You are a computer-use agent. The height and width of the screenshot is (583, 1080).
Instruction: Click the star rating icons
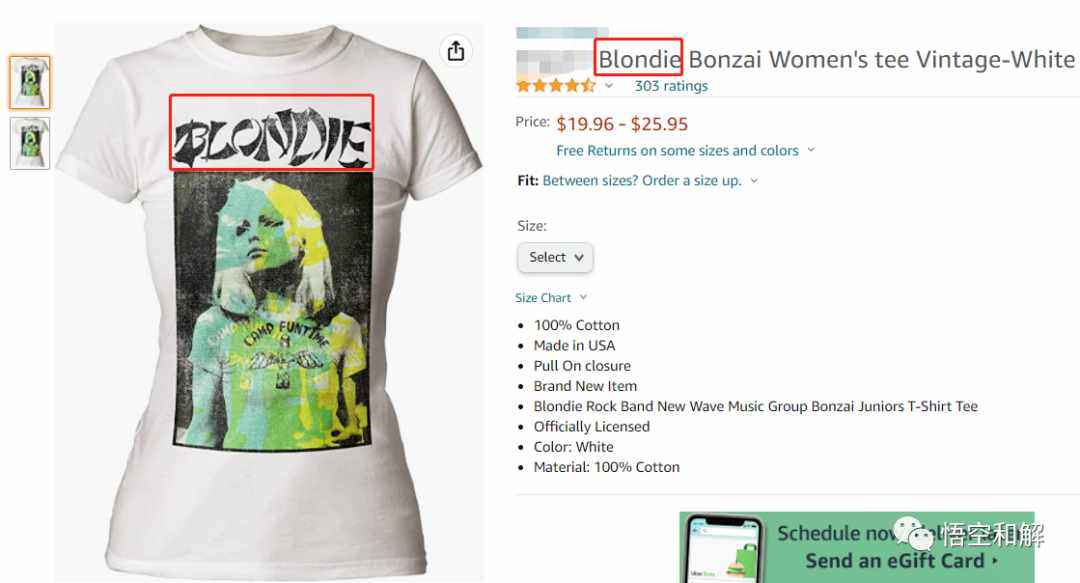coord(556,86)
